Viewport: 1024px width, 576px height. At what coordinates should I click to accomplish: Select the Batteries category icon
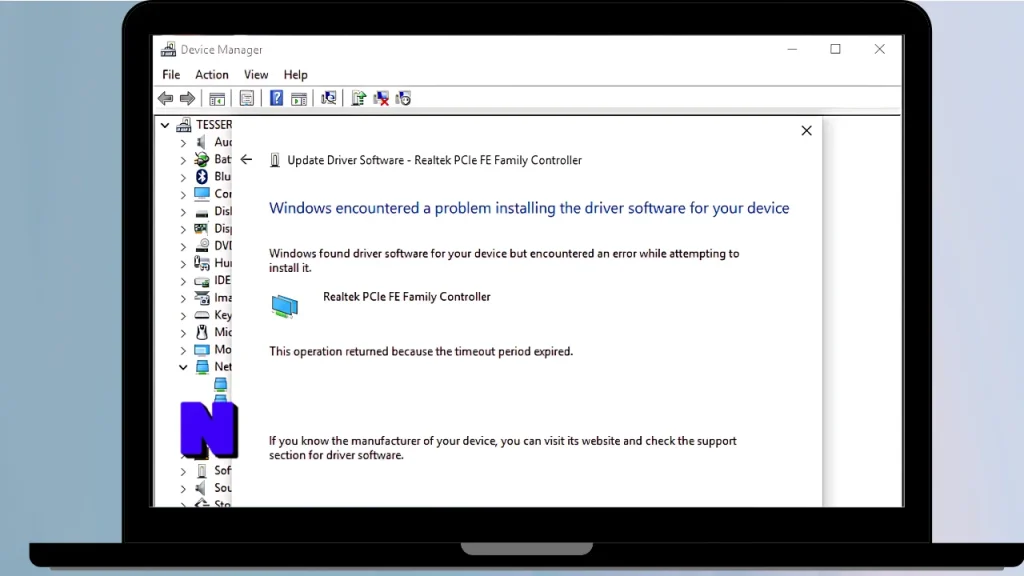[x=202, y=159]
